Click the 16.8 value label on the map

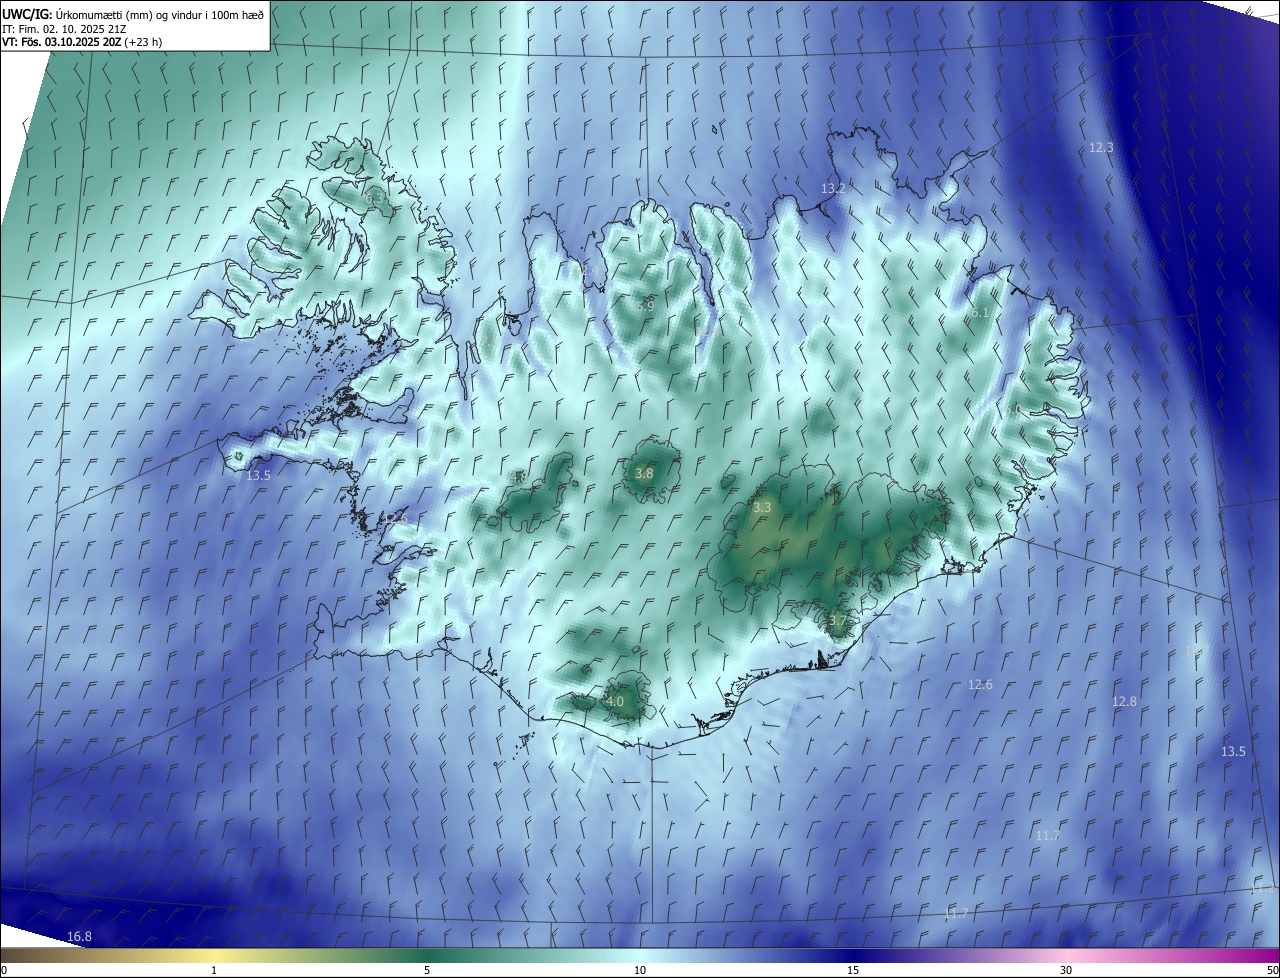(x=80, y=936)
